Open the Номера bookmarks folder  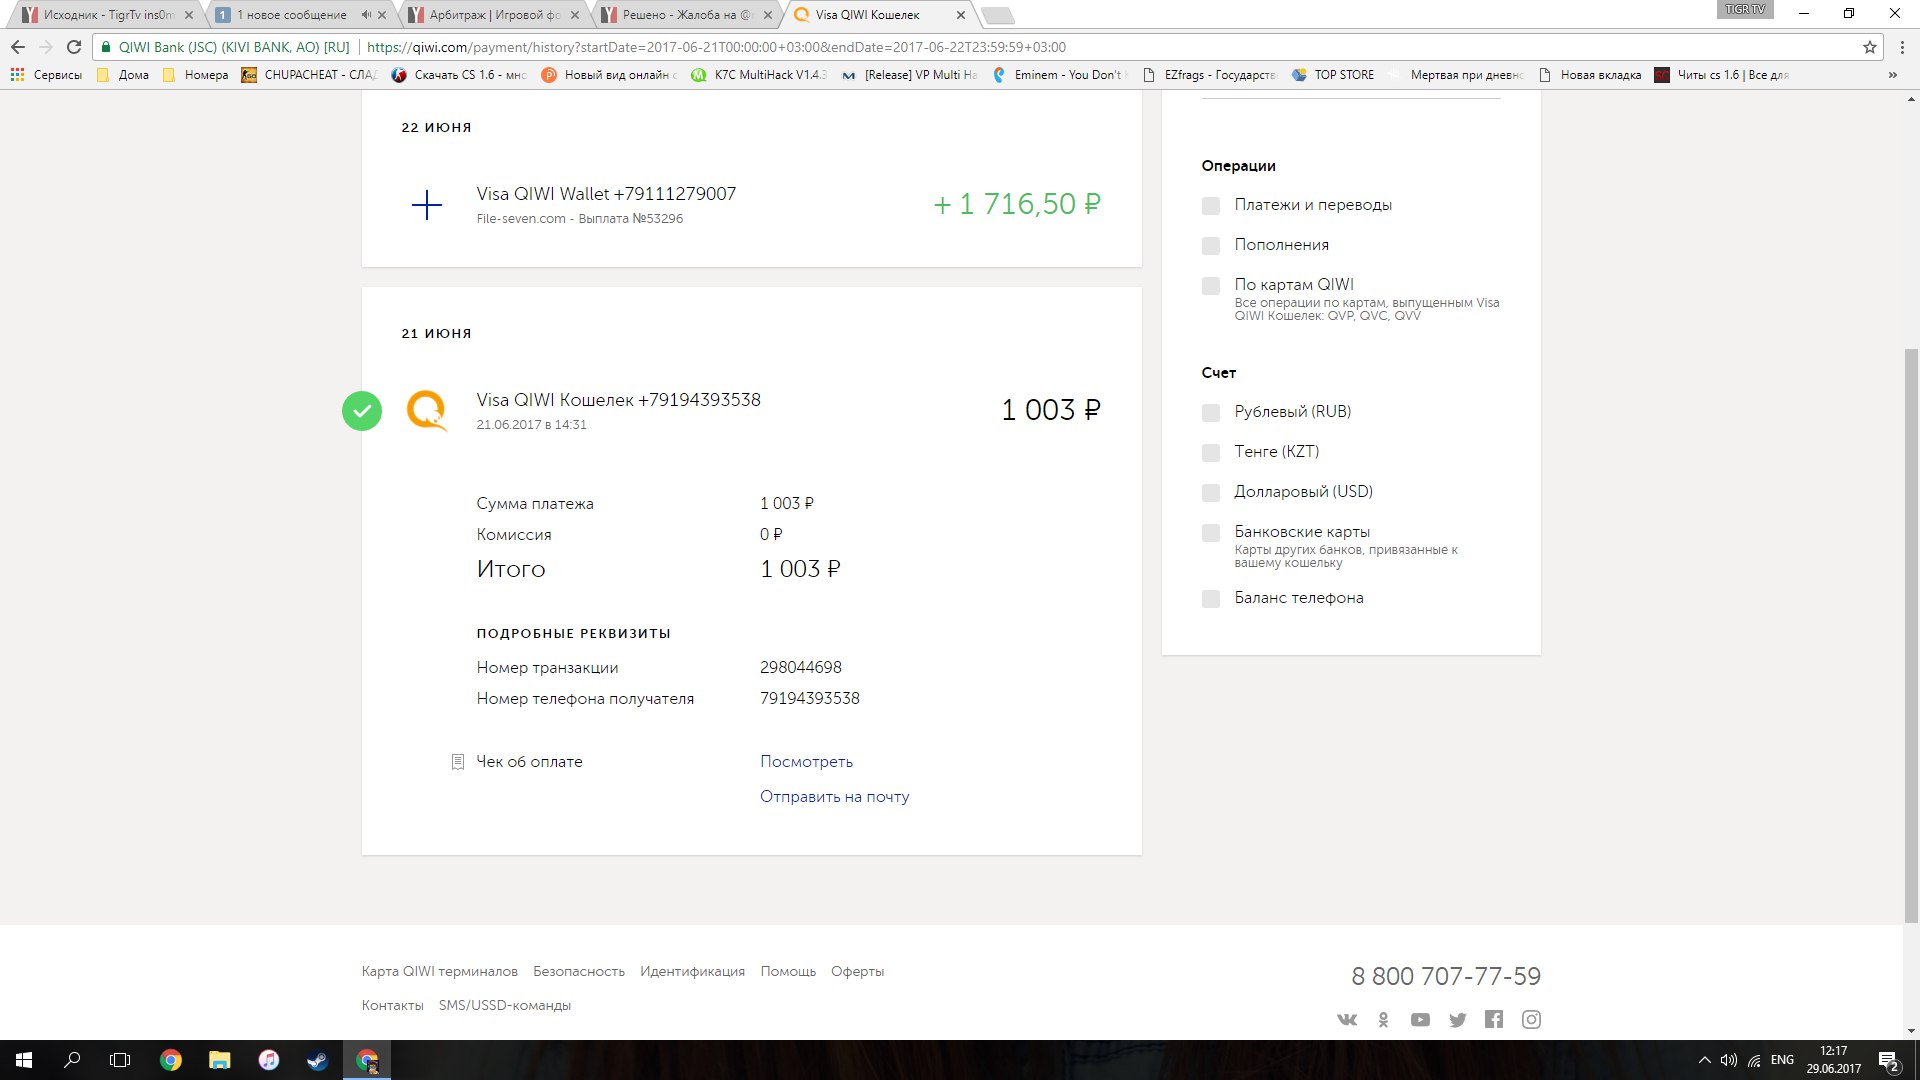195,75
